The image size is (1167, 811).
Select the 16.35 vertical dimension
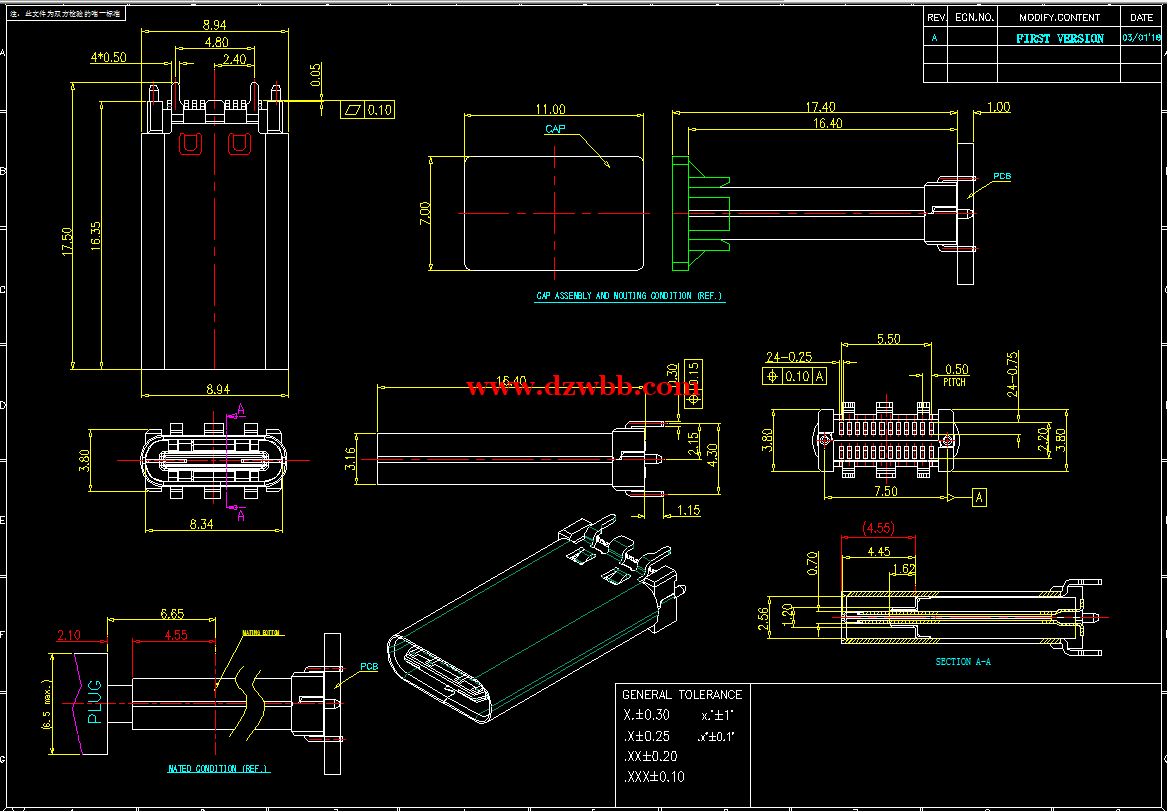95,237
